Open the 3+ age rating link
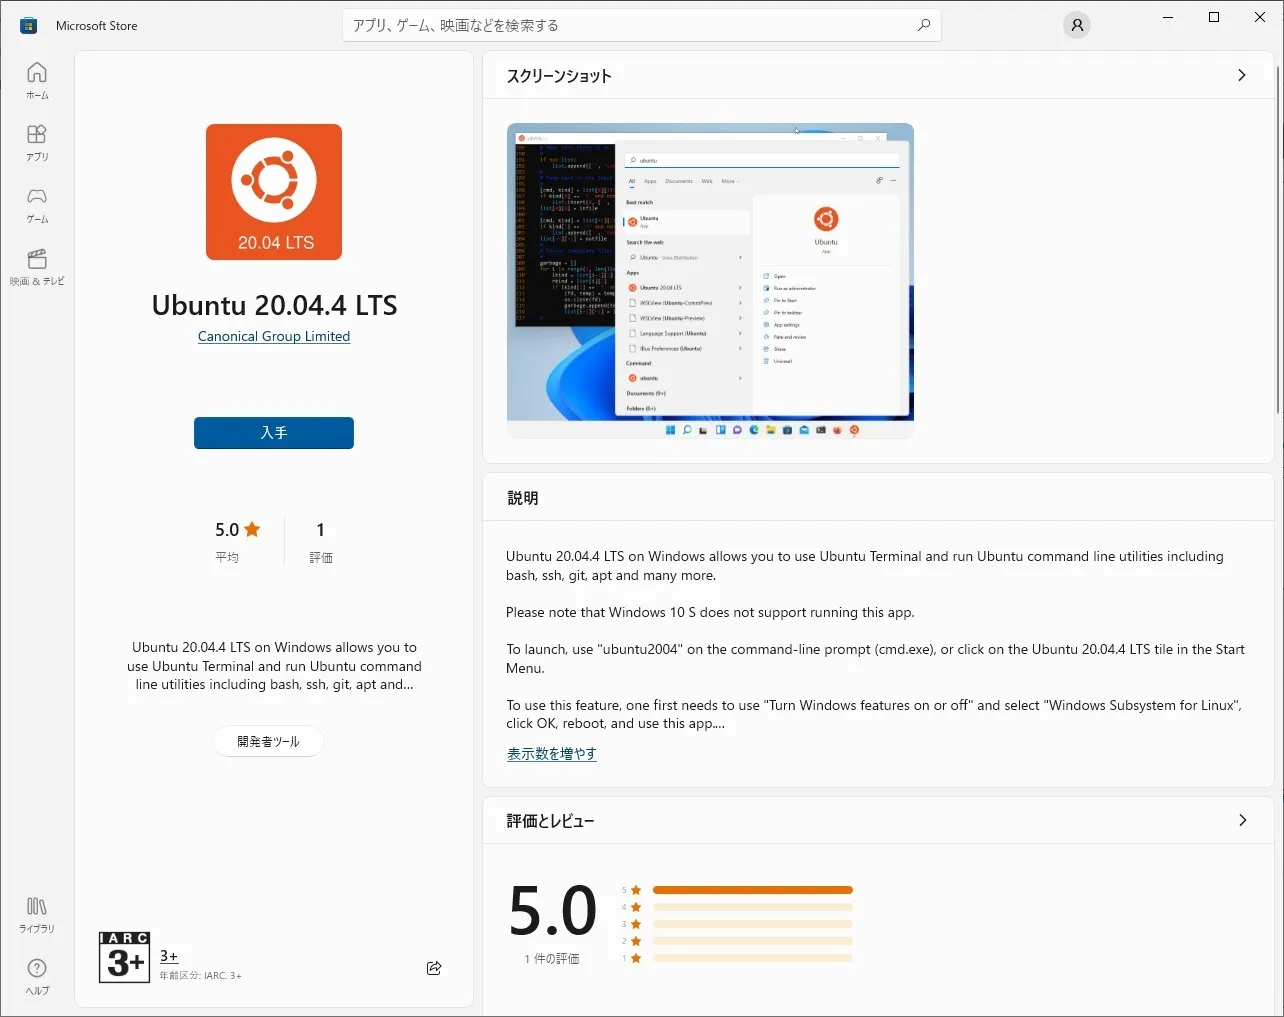Viewport: 1284px width, 1017px height. point(169,956)
